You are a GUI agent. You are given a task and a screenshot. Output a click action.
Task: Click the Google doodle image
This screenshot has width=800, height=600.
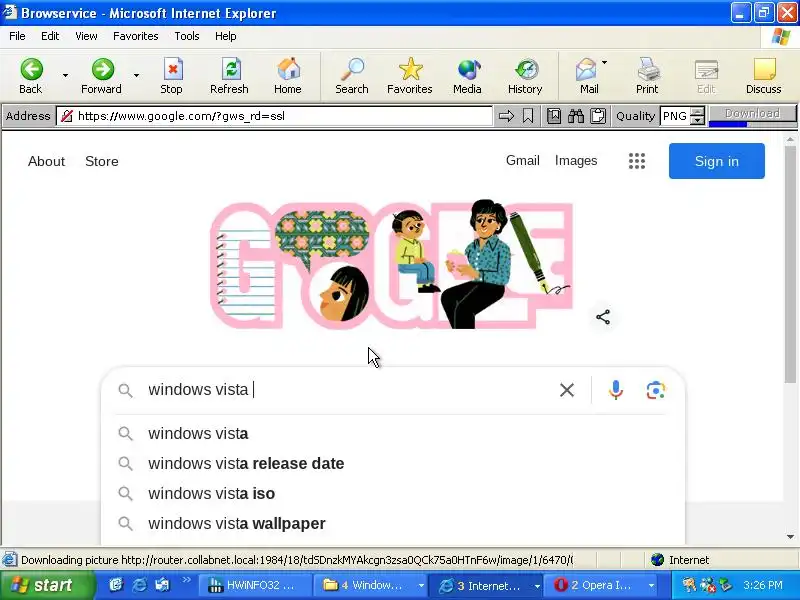click(x=392, y=264)
